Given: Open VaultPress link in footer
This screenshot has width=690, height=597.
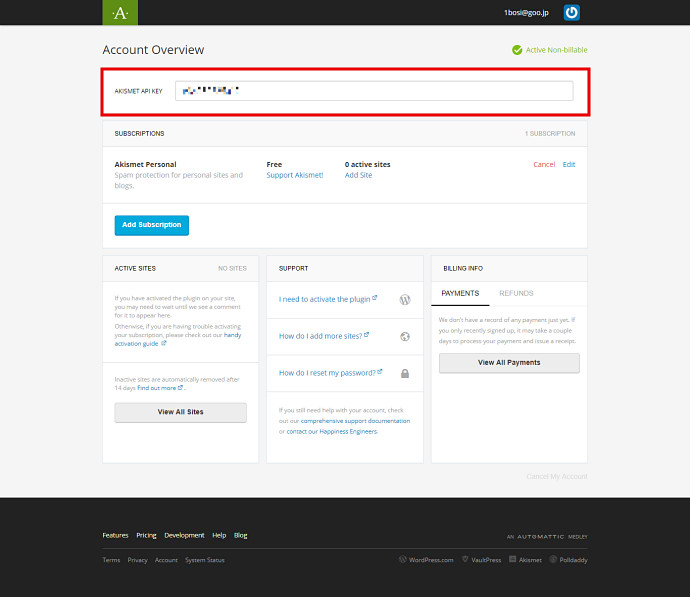Looking at the screenshot, I should 483,560.
